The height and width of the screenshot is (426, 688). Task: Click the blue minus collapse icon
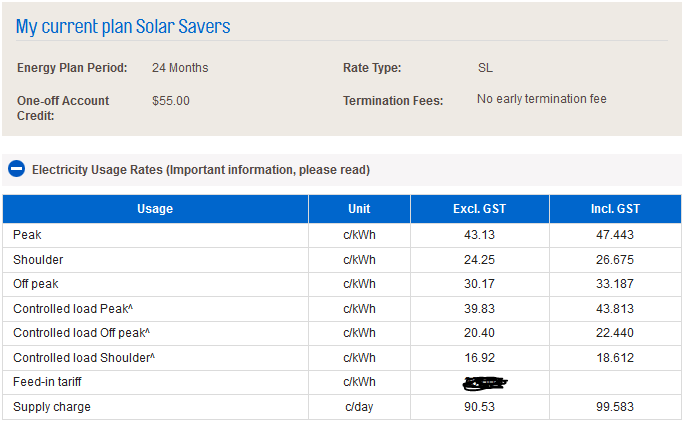pos(16,169)
